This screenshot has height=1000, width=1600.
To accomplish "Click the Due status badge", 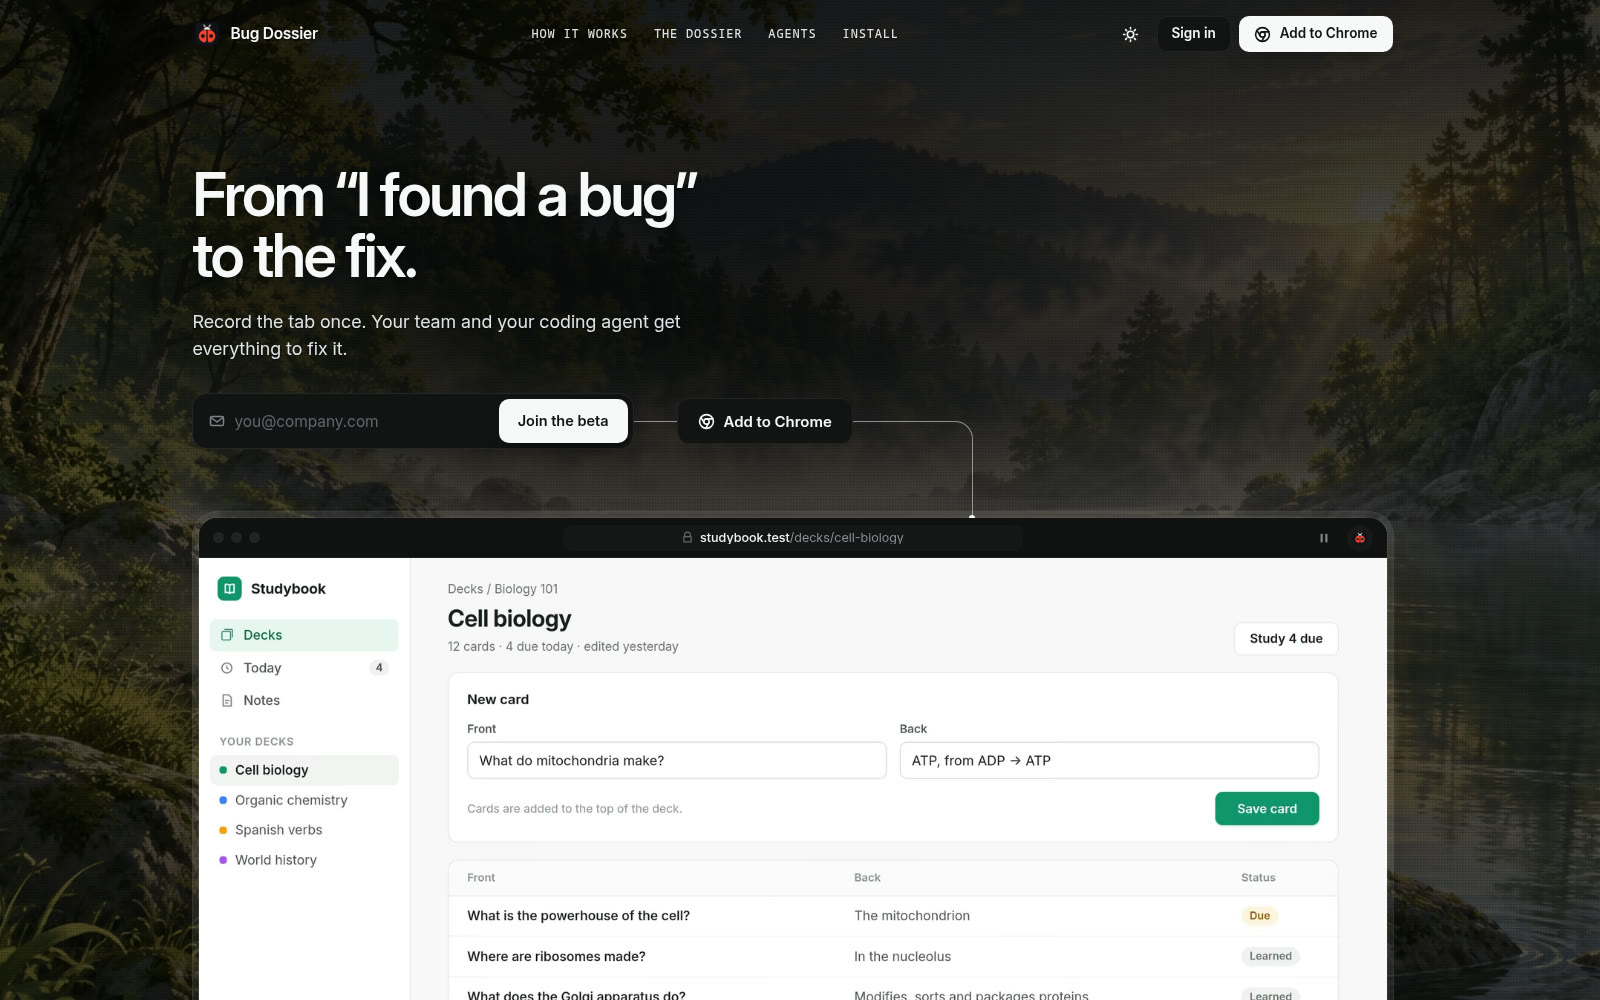I will point(1260,916).
